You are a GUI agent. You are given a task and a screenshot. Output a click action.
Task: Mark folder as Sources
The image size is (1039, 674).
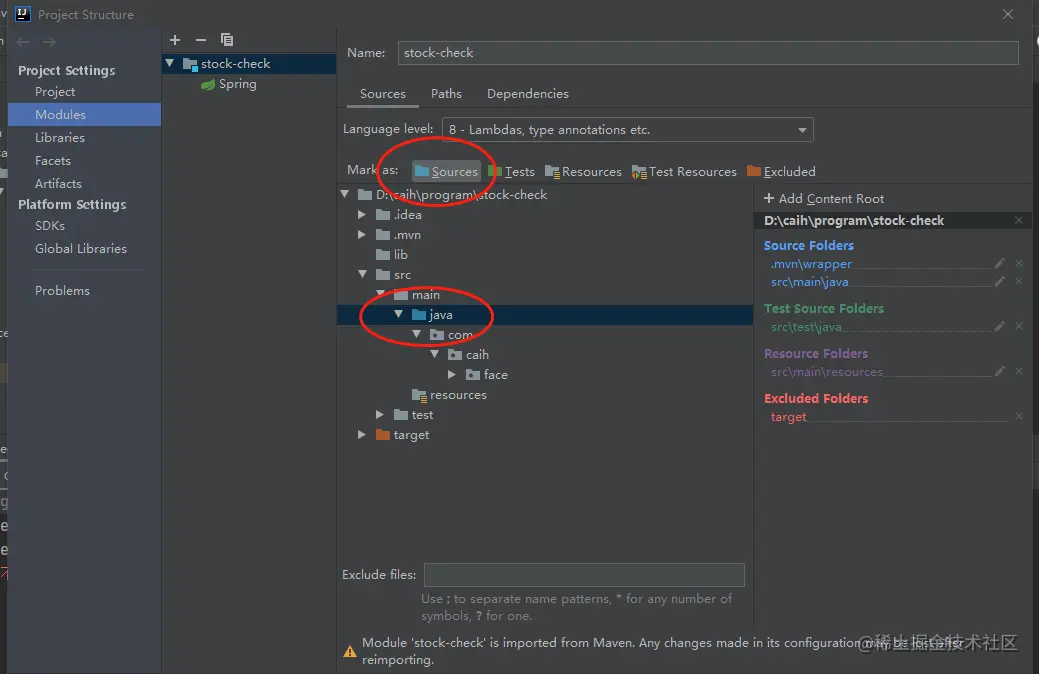[446, 172]
